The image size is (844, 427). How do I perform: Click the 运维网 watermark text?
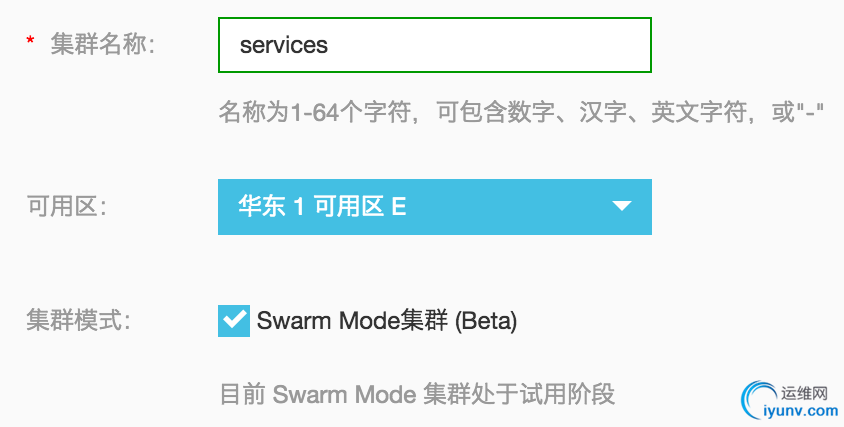click(804, 393)
